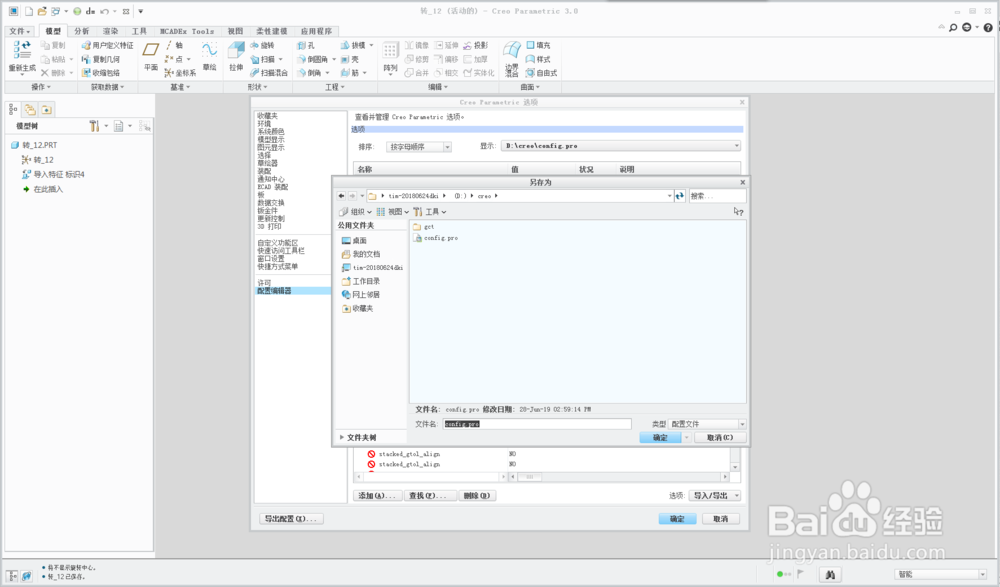This screenshot has height=587, width=1000.
Task: Click 删除(D) button in options dialog
Action: click(476, 496)
